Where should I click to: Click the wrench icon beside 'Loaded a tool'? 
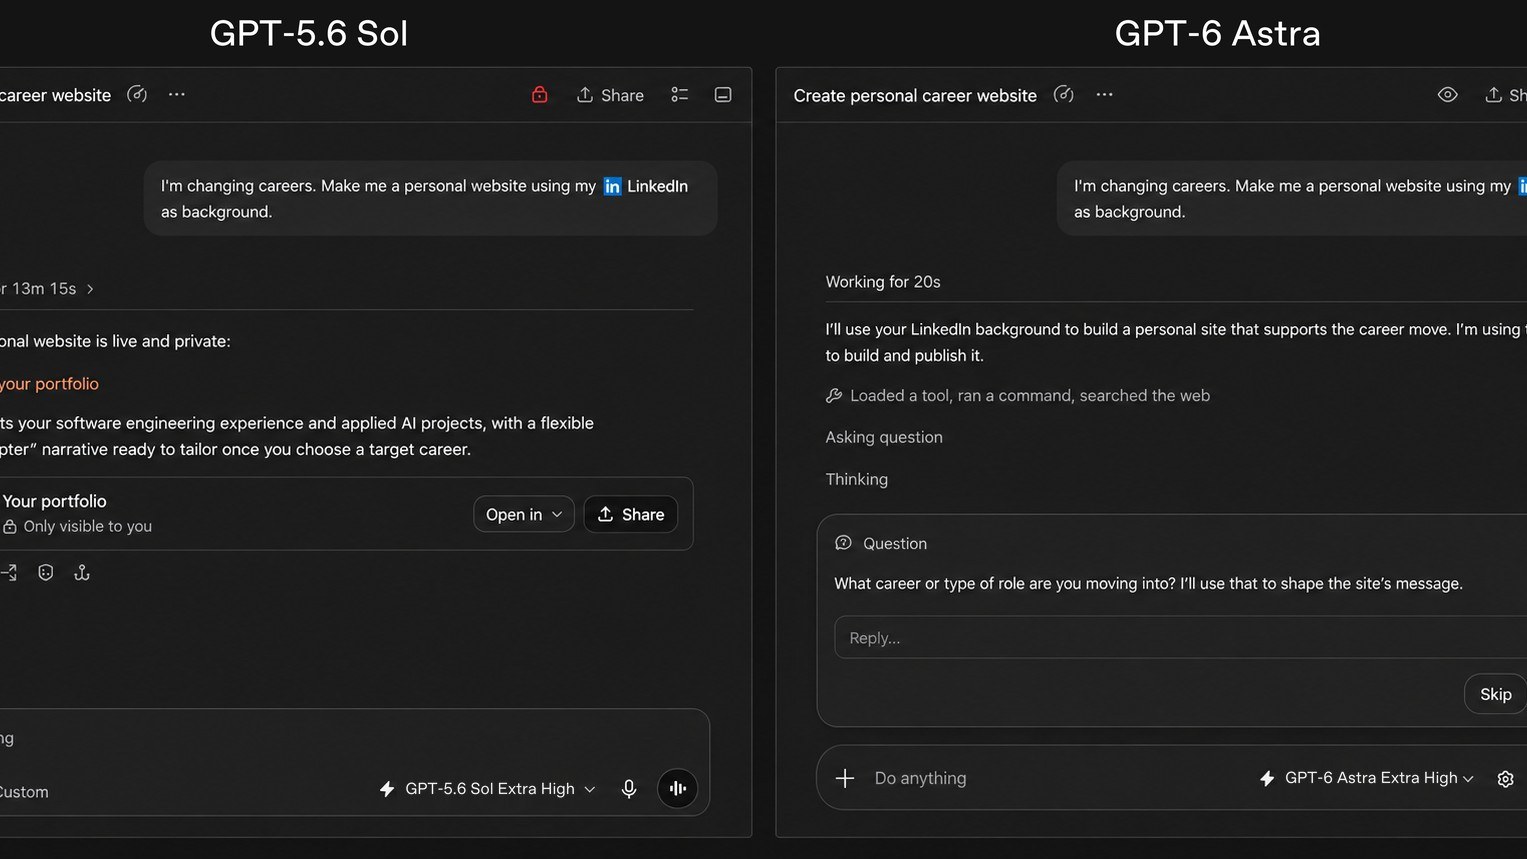coord(834,396)
